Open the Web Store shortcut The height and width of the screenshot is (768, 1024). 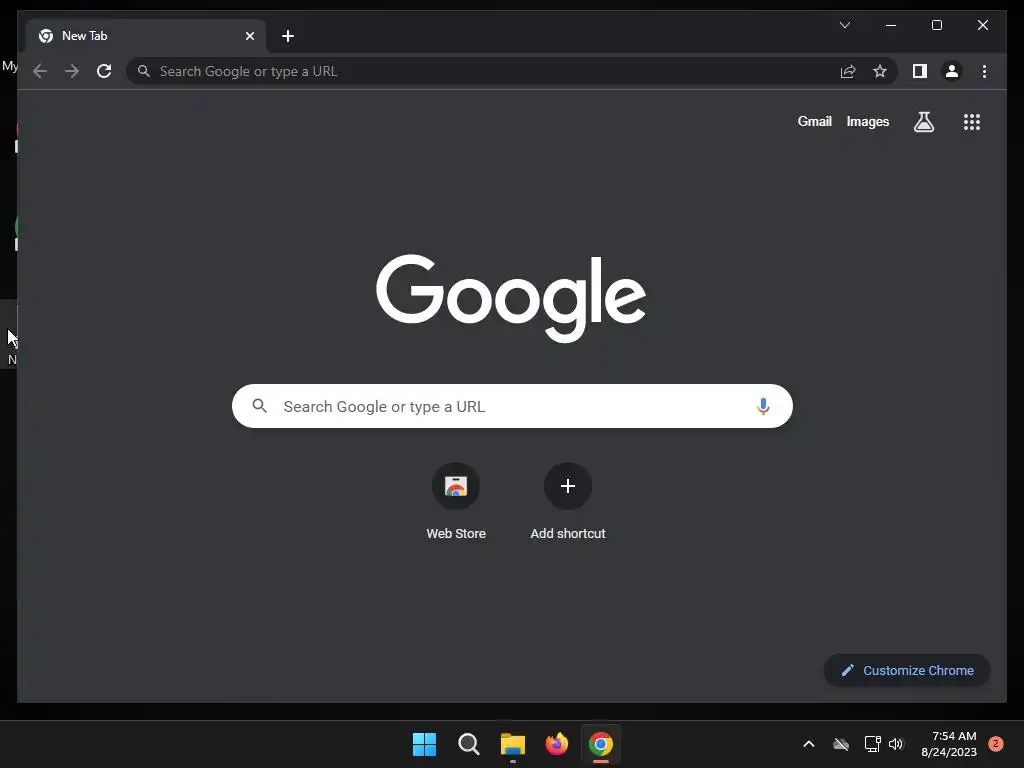(x=456, y=501)
